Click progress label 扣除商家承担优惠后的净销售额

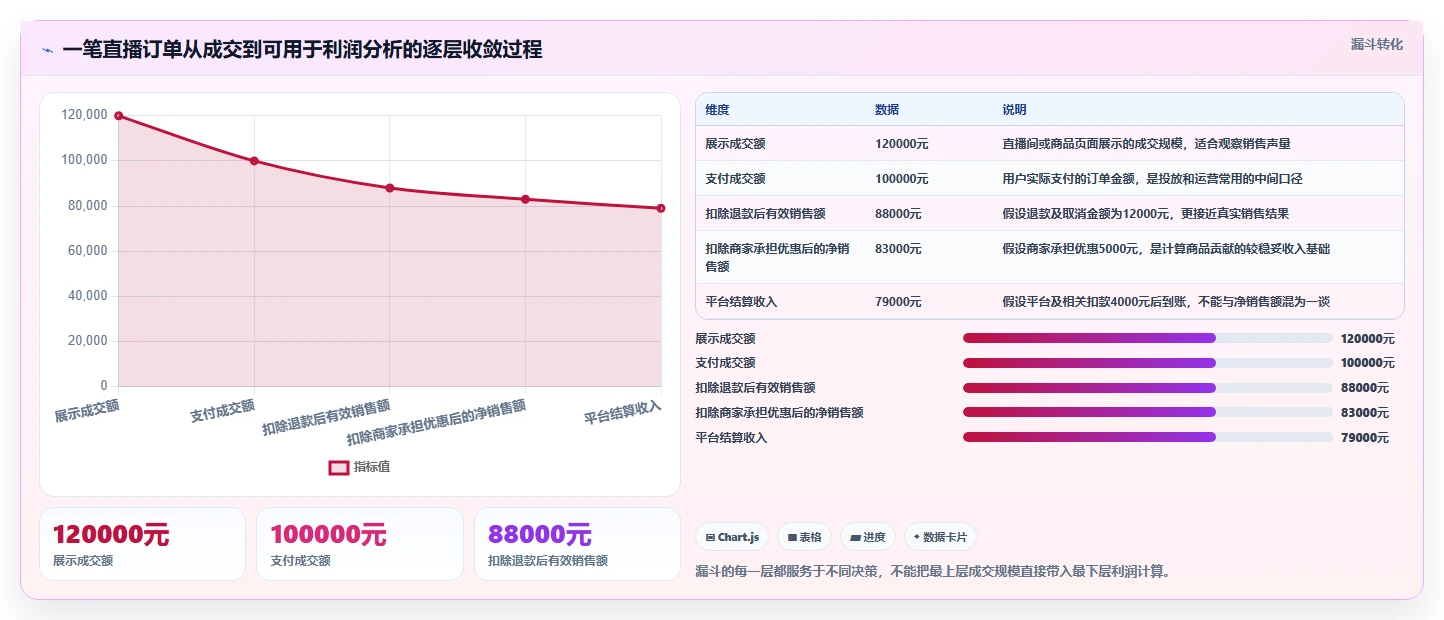click(x=779, y=413)
